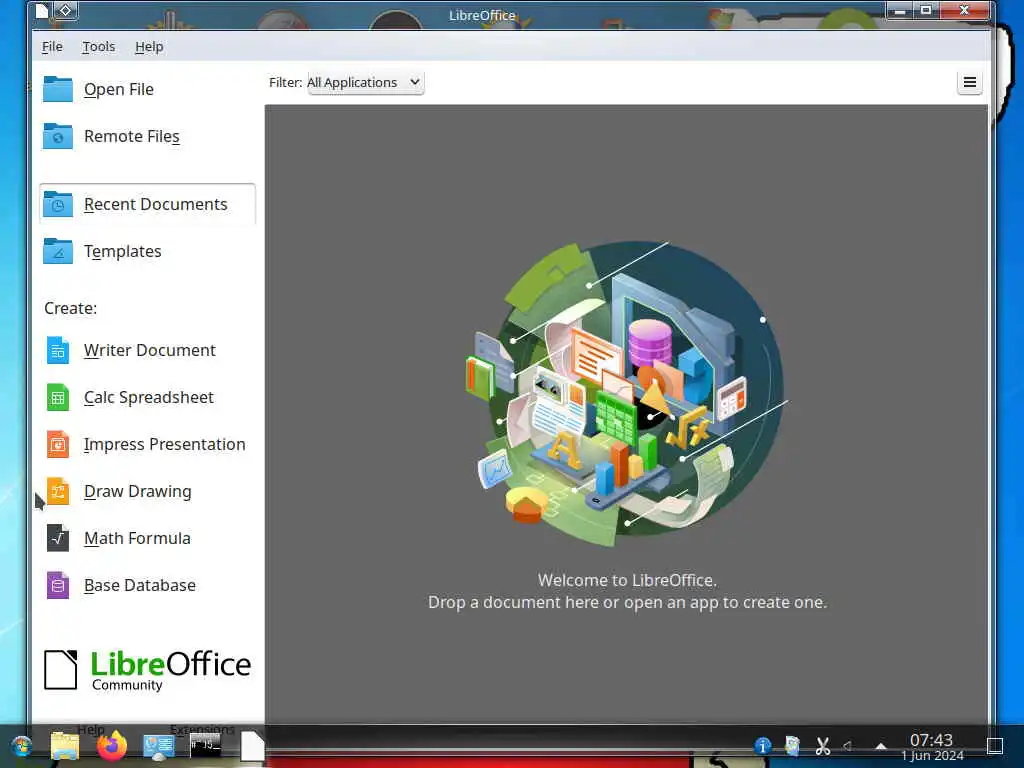This screenshot has width=1024, height=768.
Task: Click the show desktop button
Action: pos(995,745)
